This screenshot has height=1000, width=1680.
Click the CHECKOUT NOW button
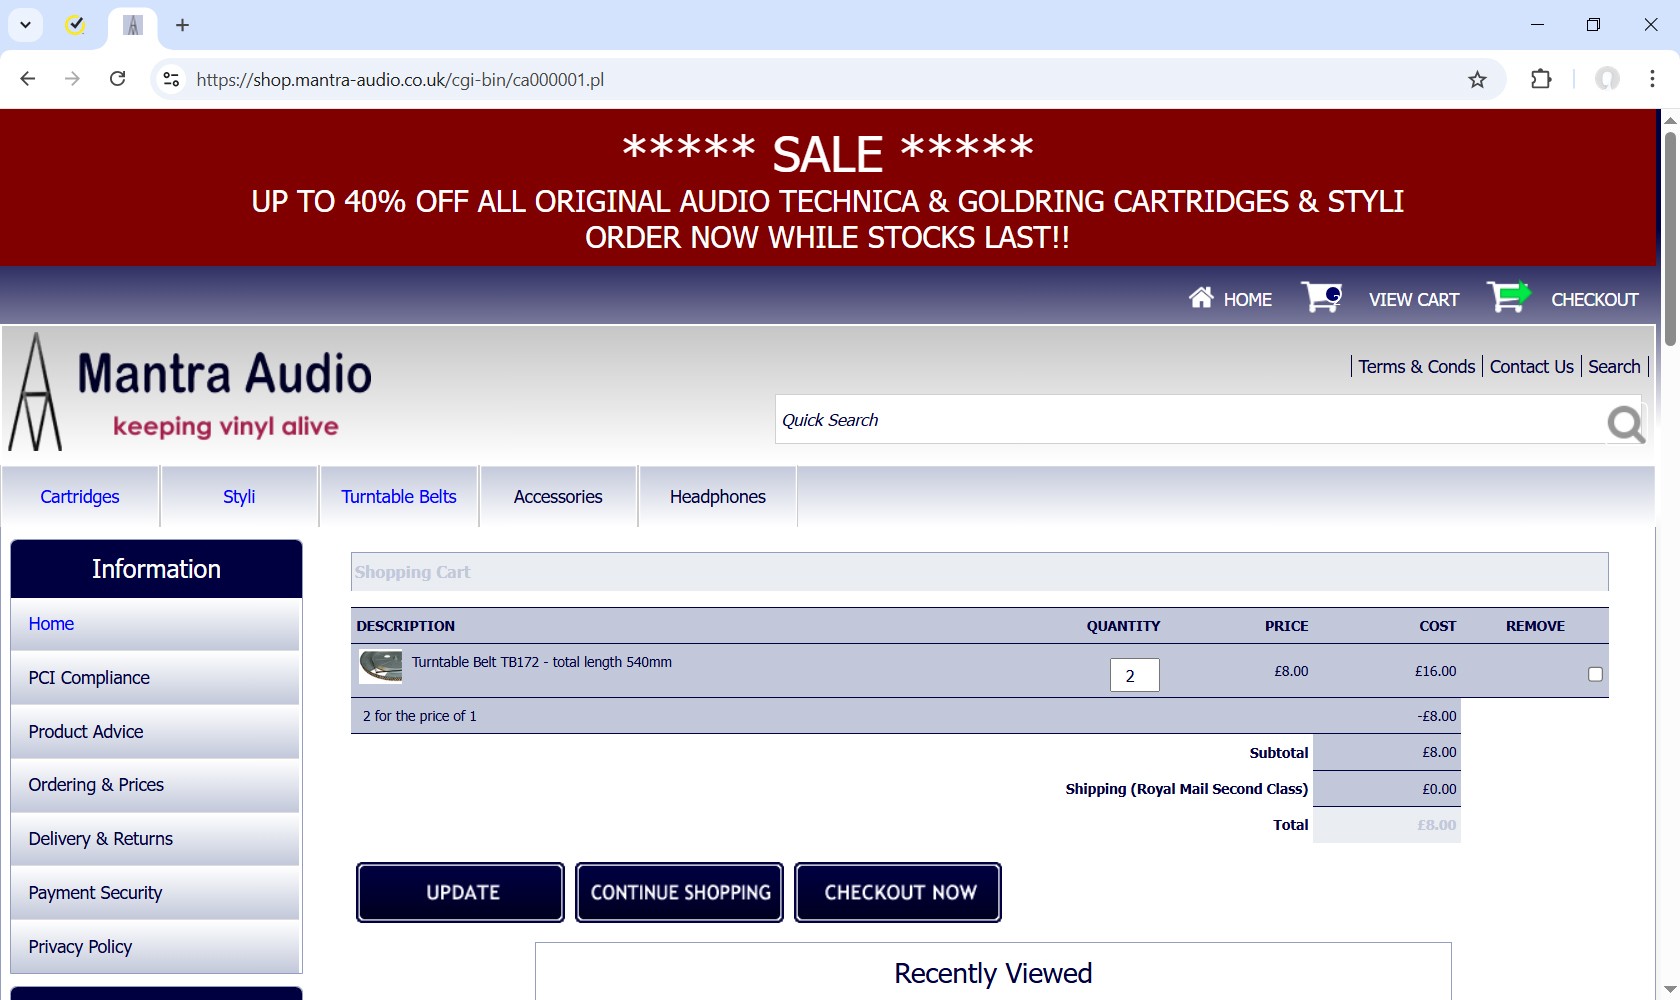(x=898, y=892)
